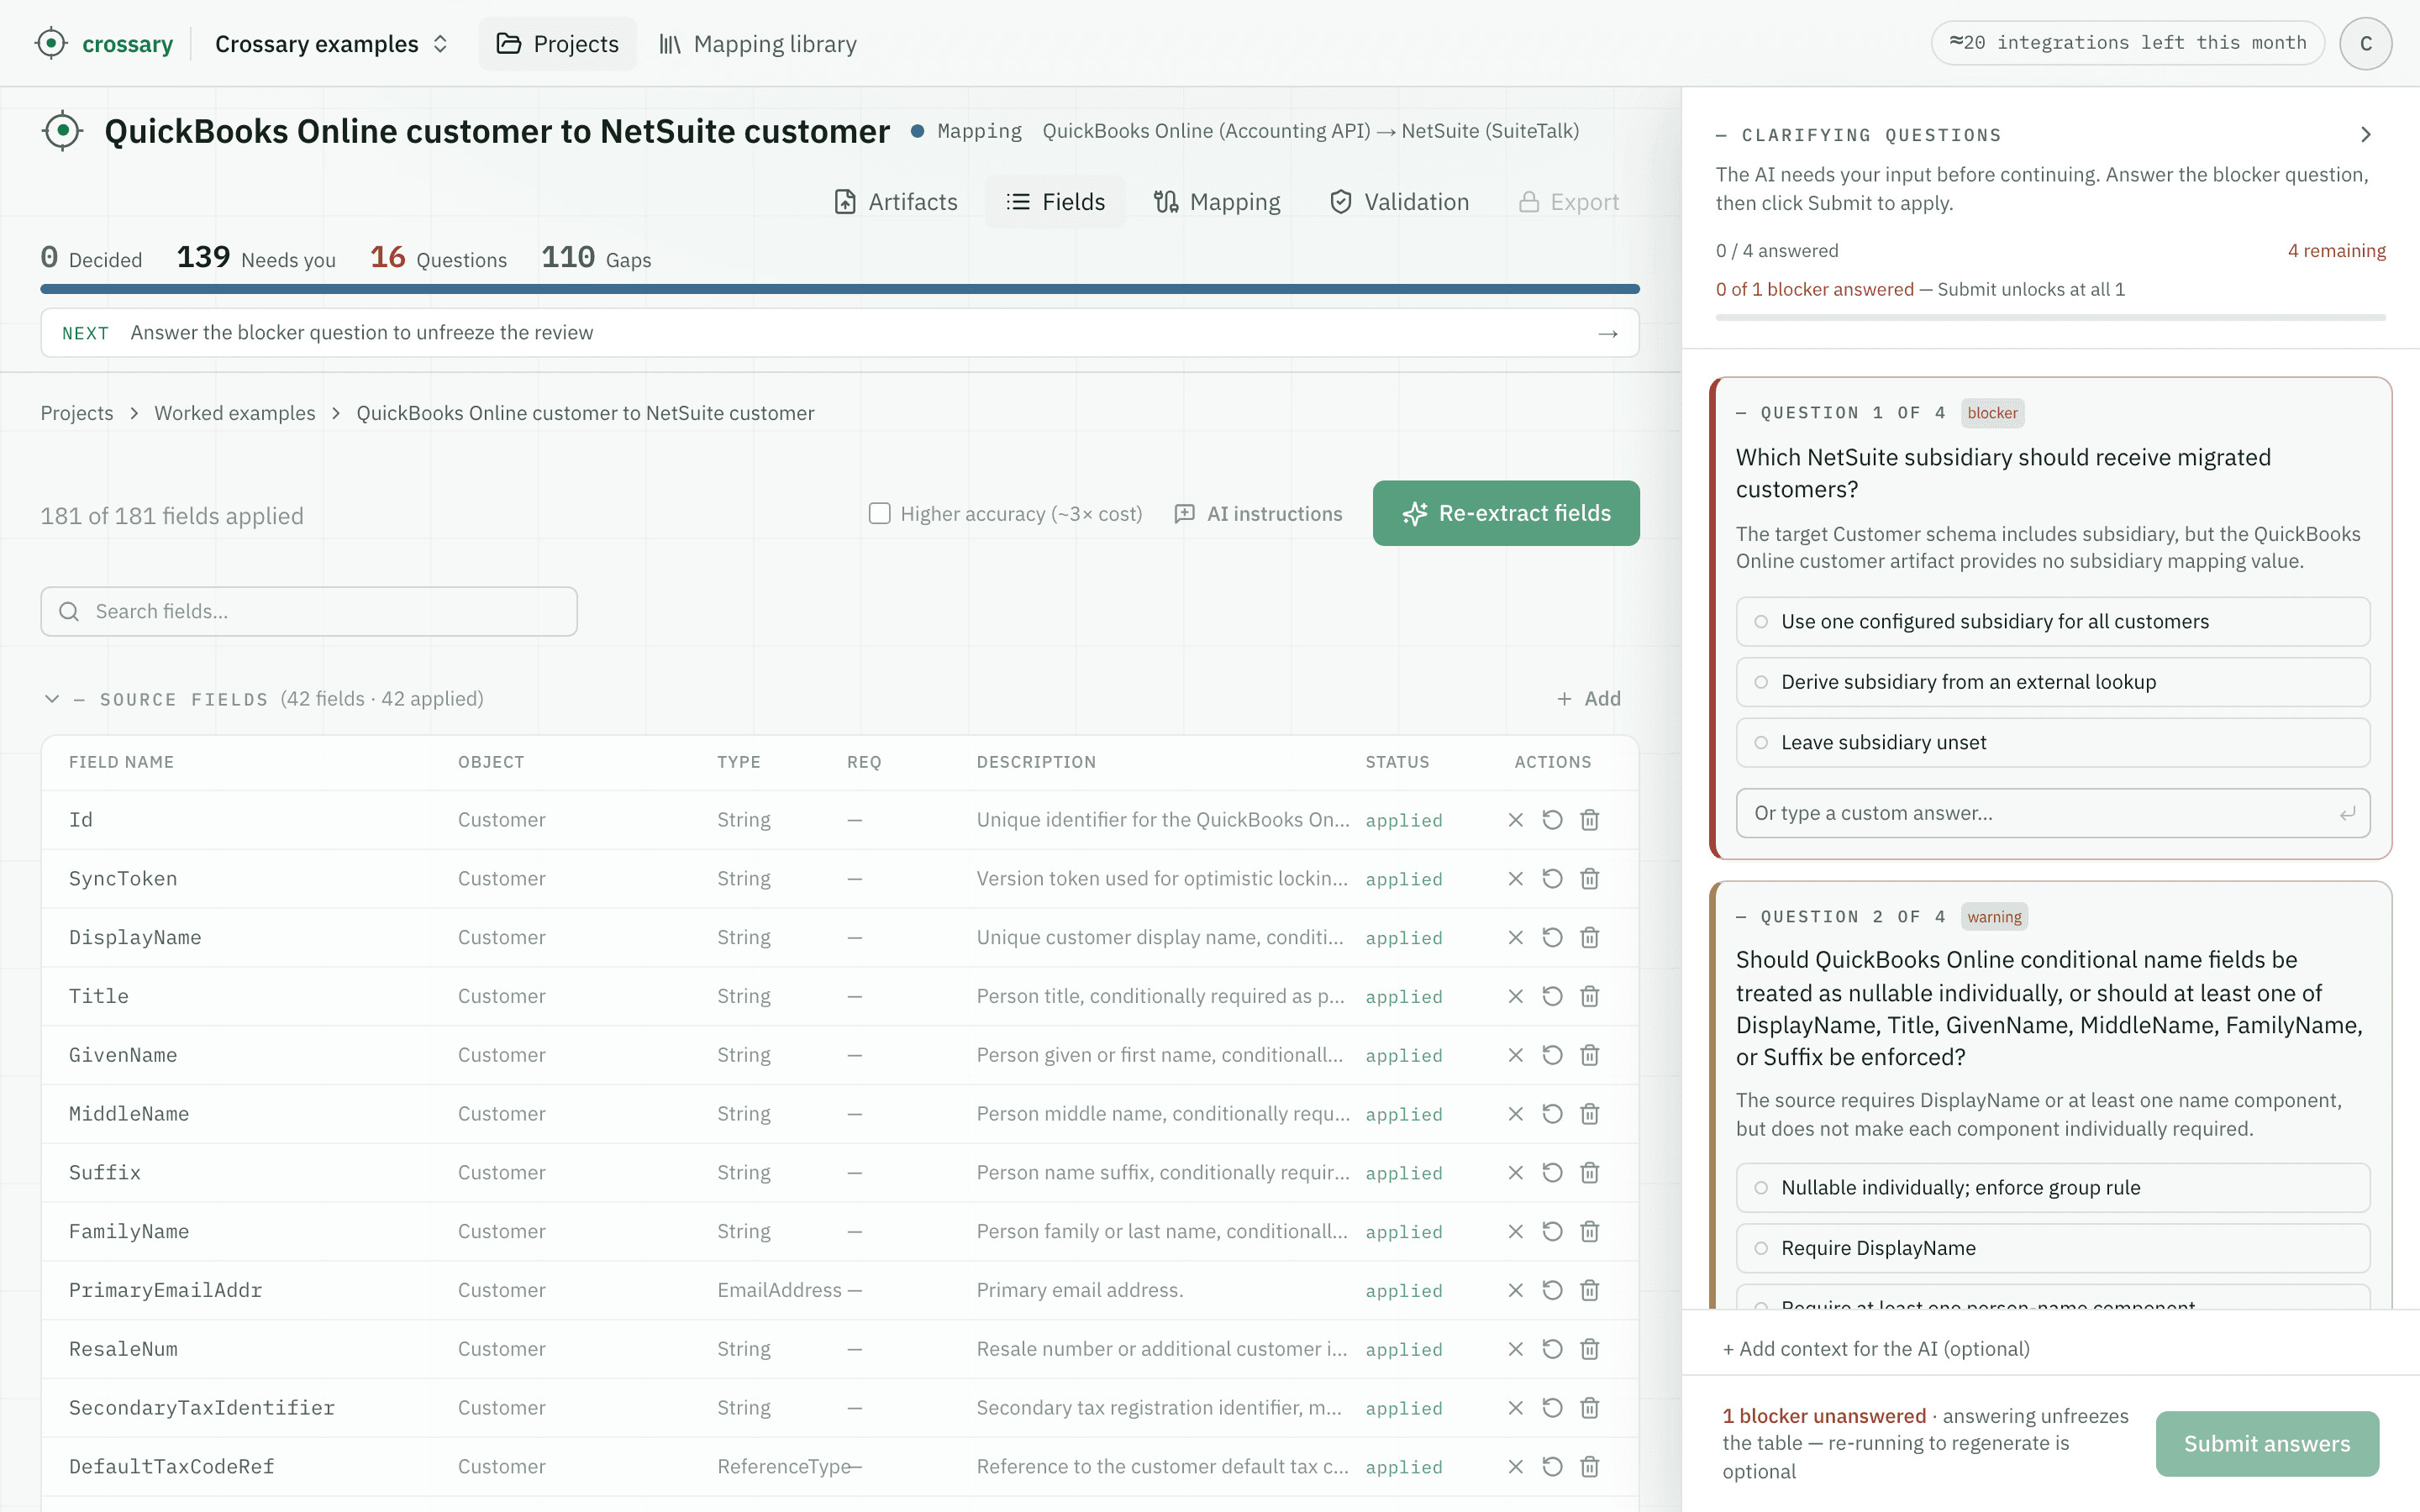
Task: Click the PrimaryEmailAddr field name
Action: pyautogui.click(x=165, y=1291)
